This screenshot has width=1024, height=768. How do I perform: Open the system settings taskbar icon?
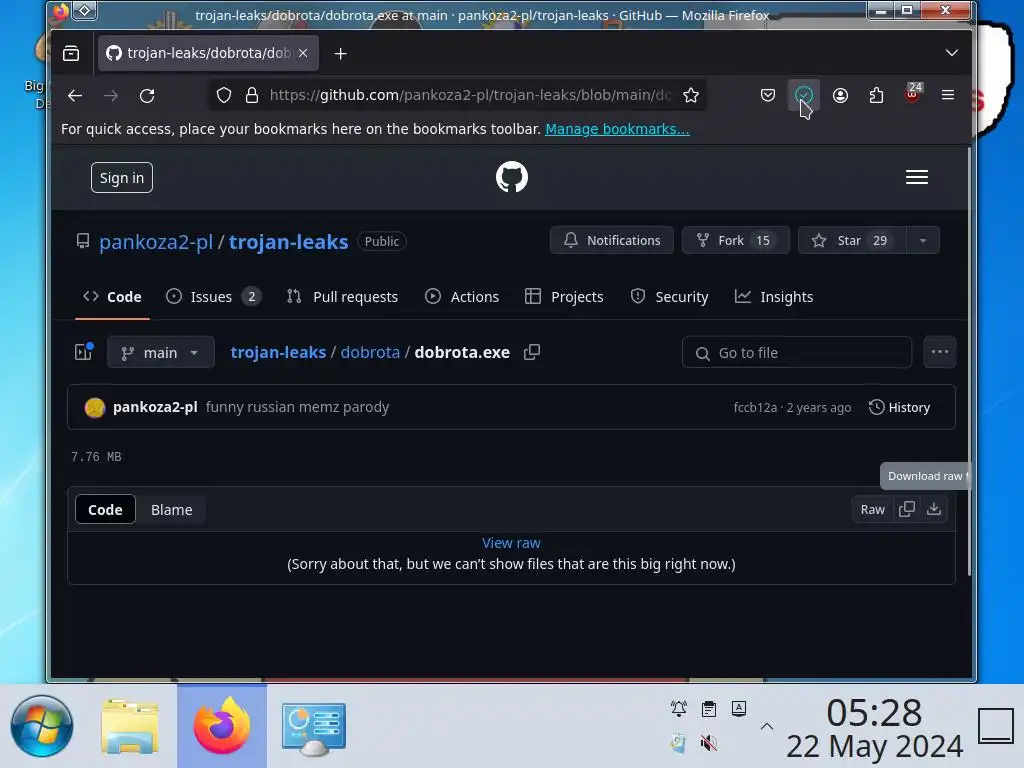click(x=313, y=729)
